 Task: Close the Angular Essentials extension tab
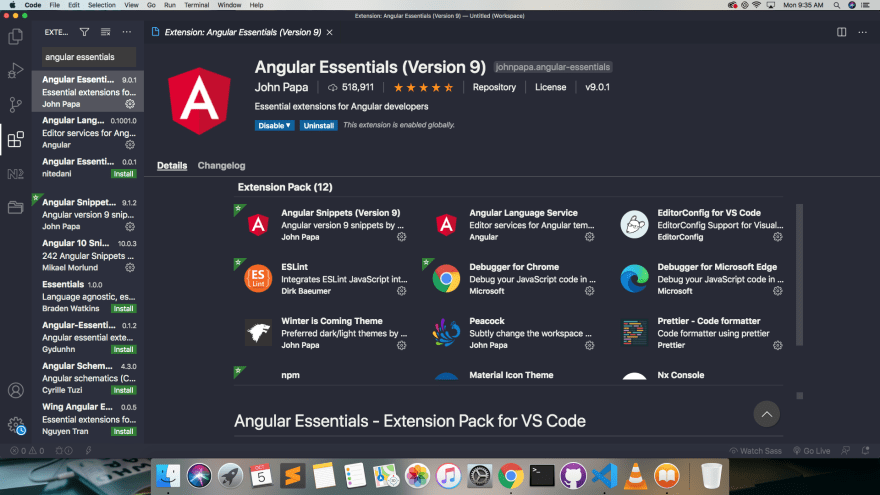(x=329, y=33)
